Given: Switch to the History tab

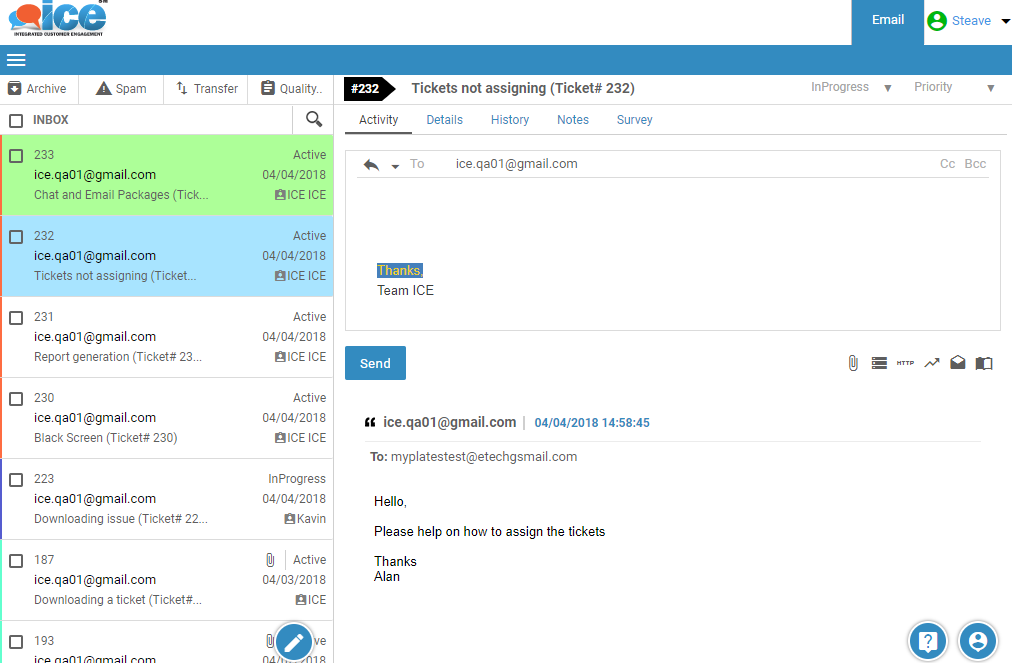Looking at the screenshot, I should (x=510, y=120).
